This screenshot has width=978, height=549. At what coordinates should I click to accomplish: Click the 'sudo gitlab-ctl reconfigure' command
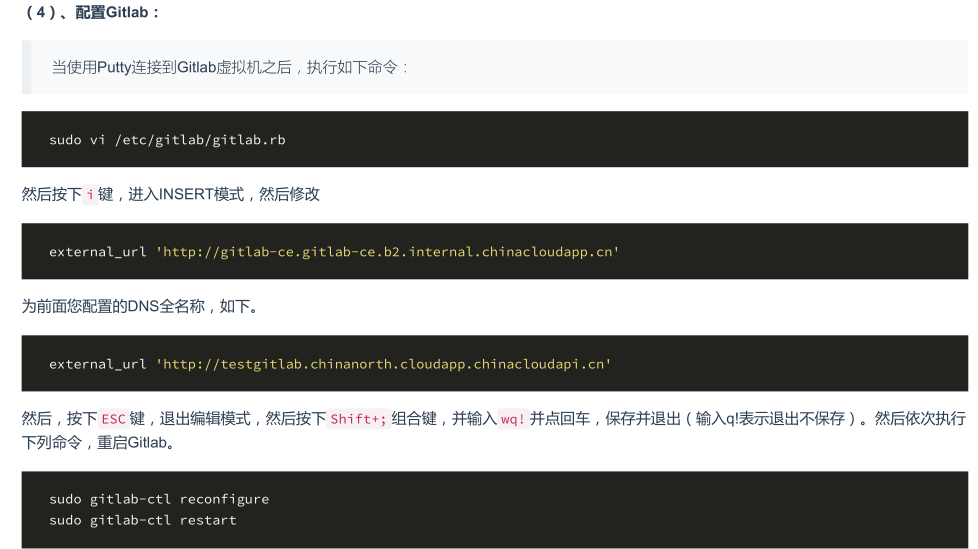pyautogui.click(x=159, y=499)
